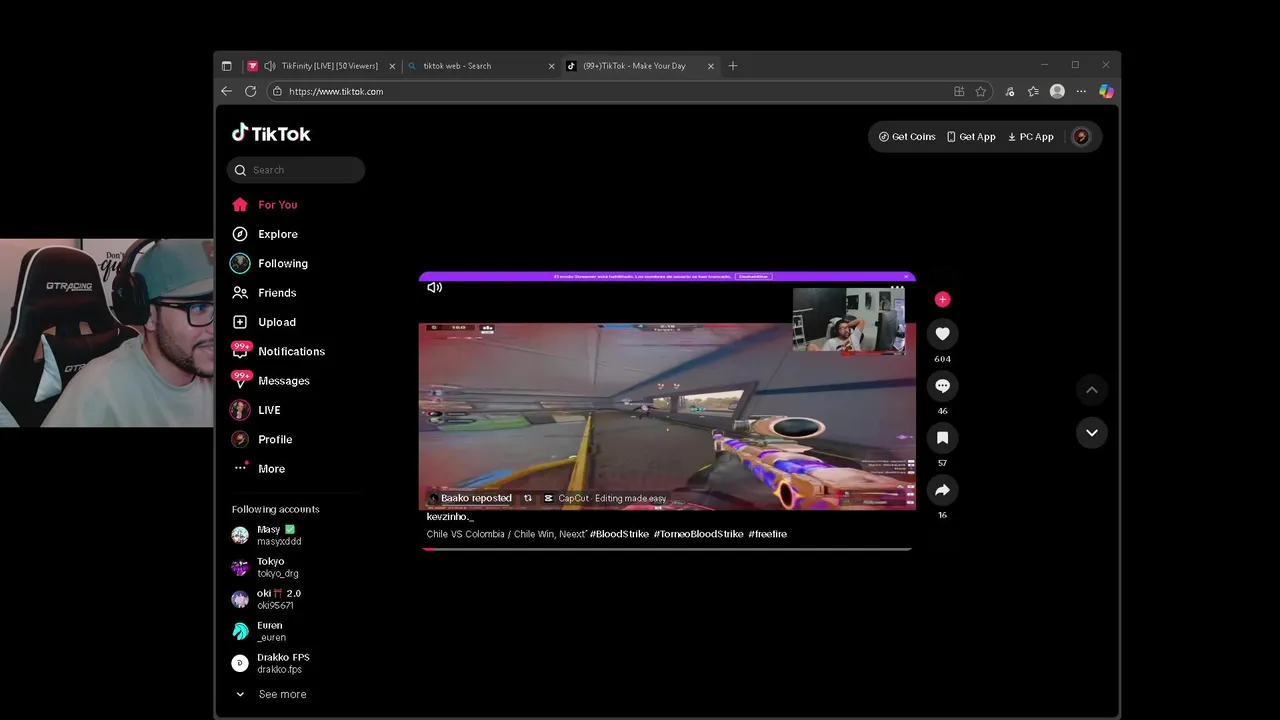Switch to the TikFinity LIVE tab
This screenshot has height=720, width=1280.
(x=320, y=66)
